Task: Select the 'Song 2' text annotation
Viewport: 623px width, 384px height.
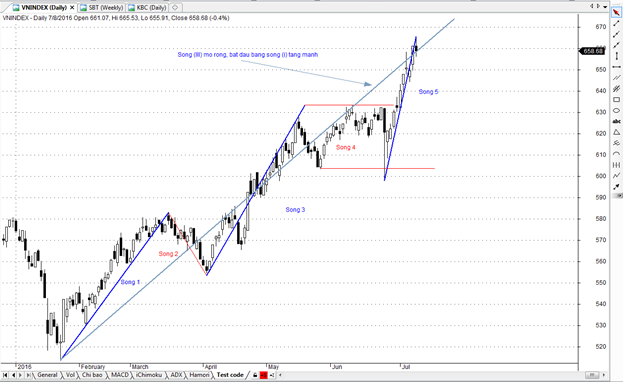Action: 168,254
